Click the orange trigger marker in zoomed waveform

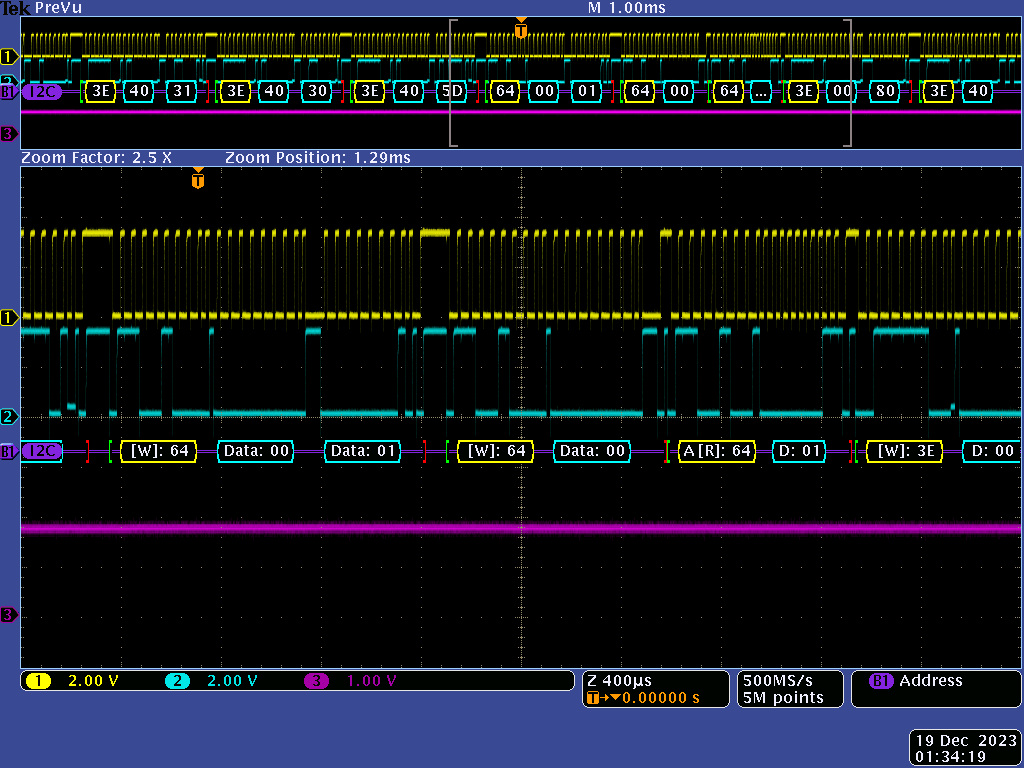point(198,179)
